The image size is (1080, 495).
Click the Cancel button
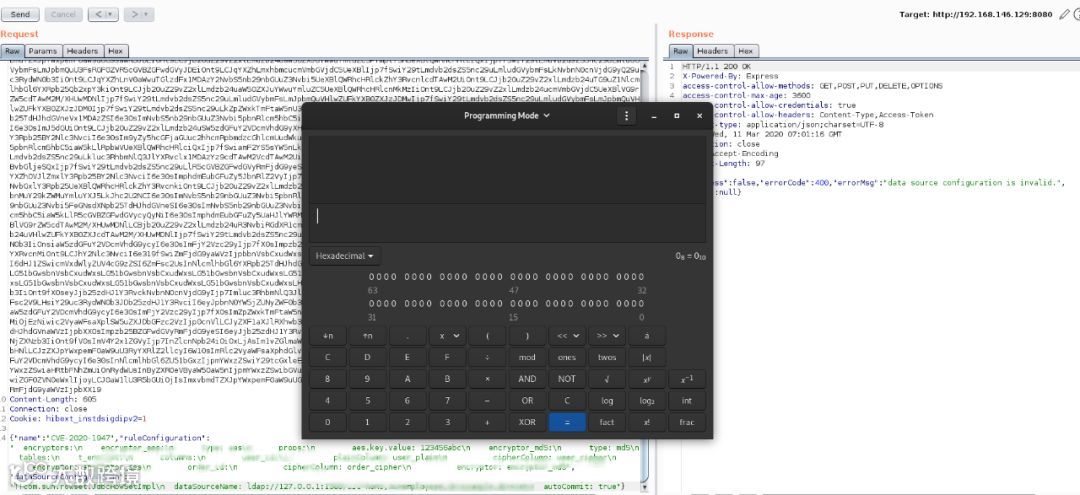coord(63,14)
